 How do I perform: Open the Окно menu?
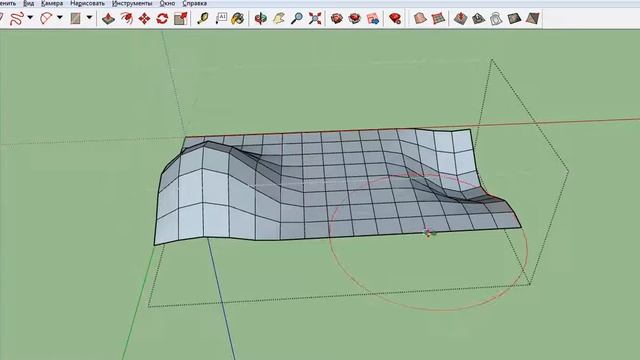[x=167, y=3]
